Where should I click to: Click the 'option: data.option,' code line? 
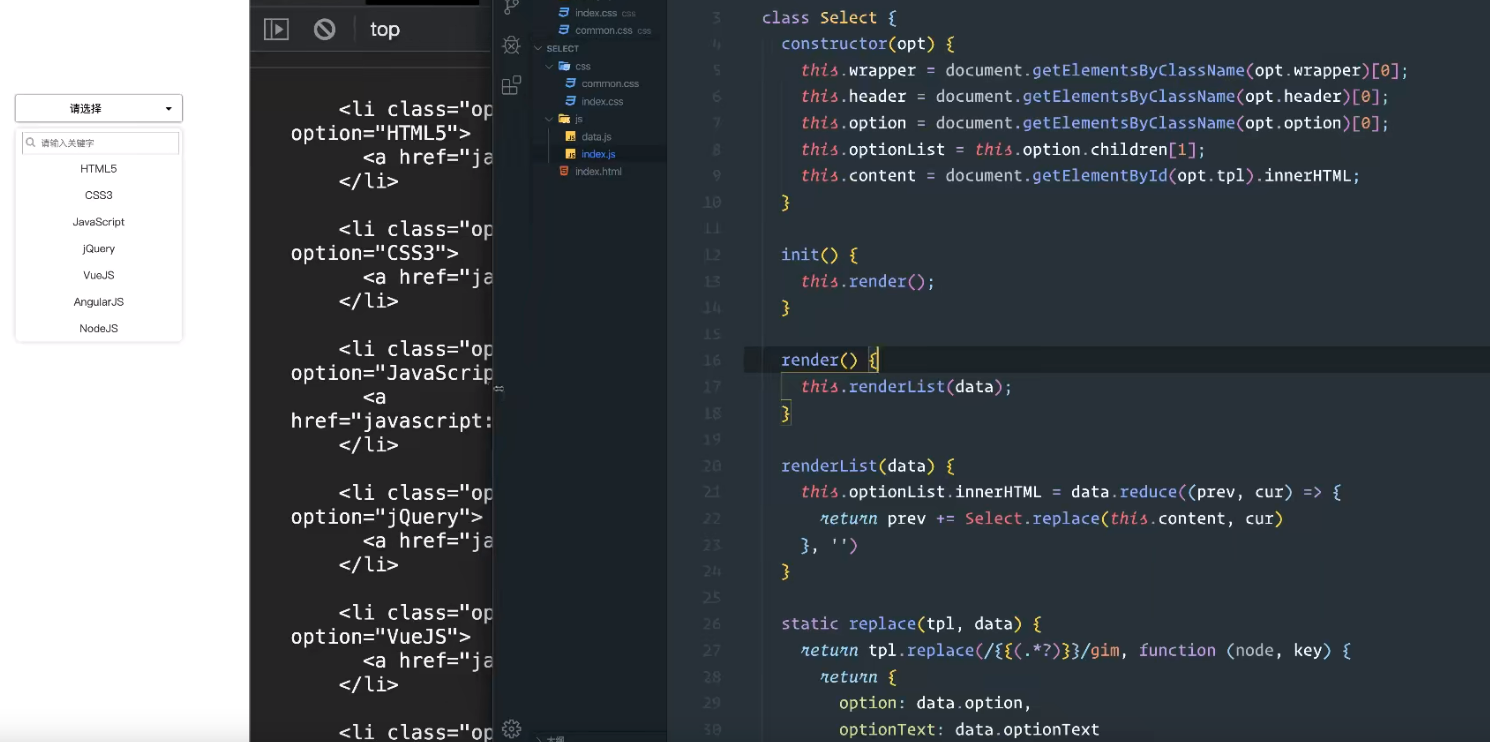click(935, 703)
